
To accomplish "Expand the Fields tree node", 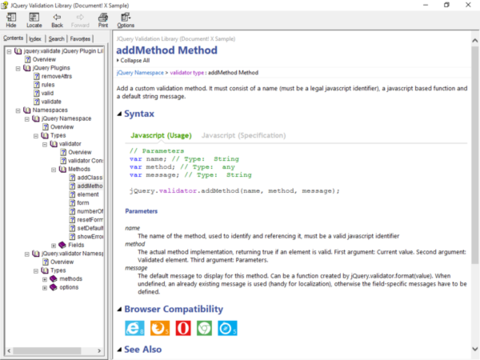I will (53, 246).
